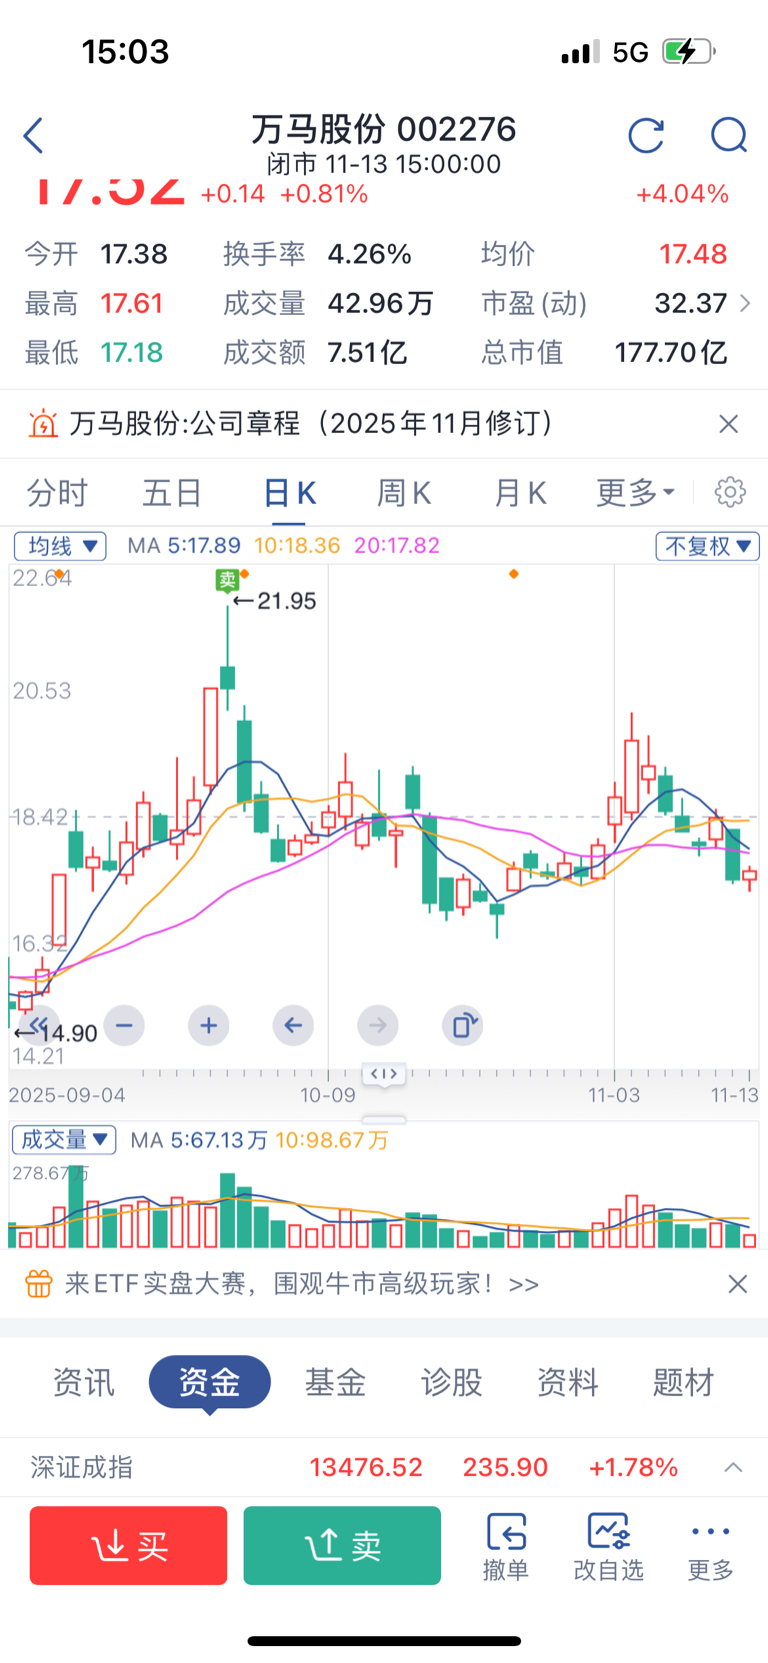Select the 资金 section tab
The width and height of the screenshot is (768, 1663).
tap(210, 1383)
